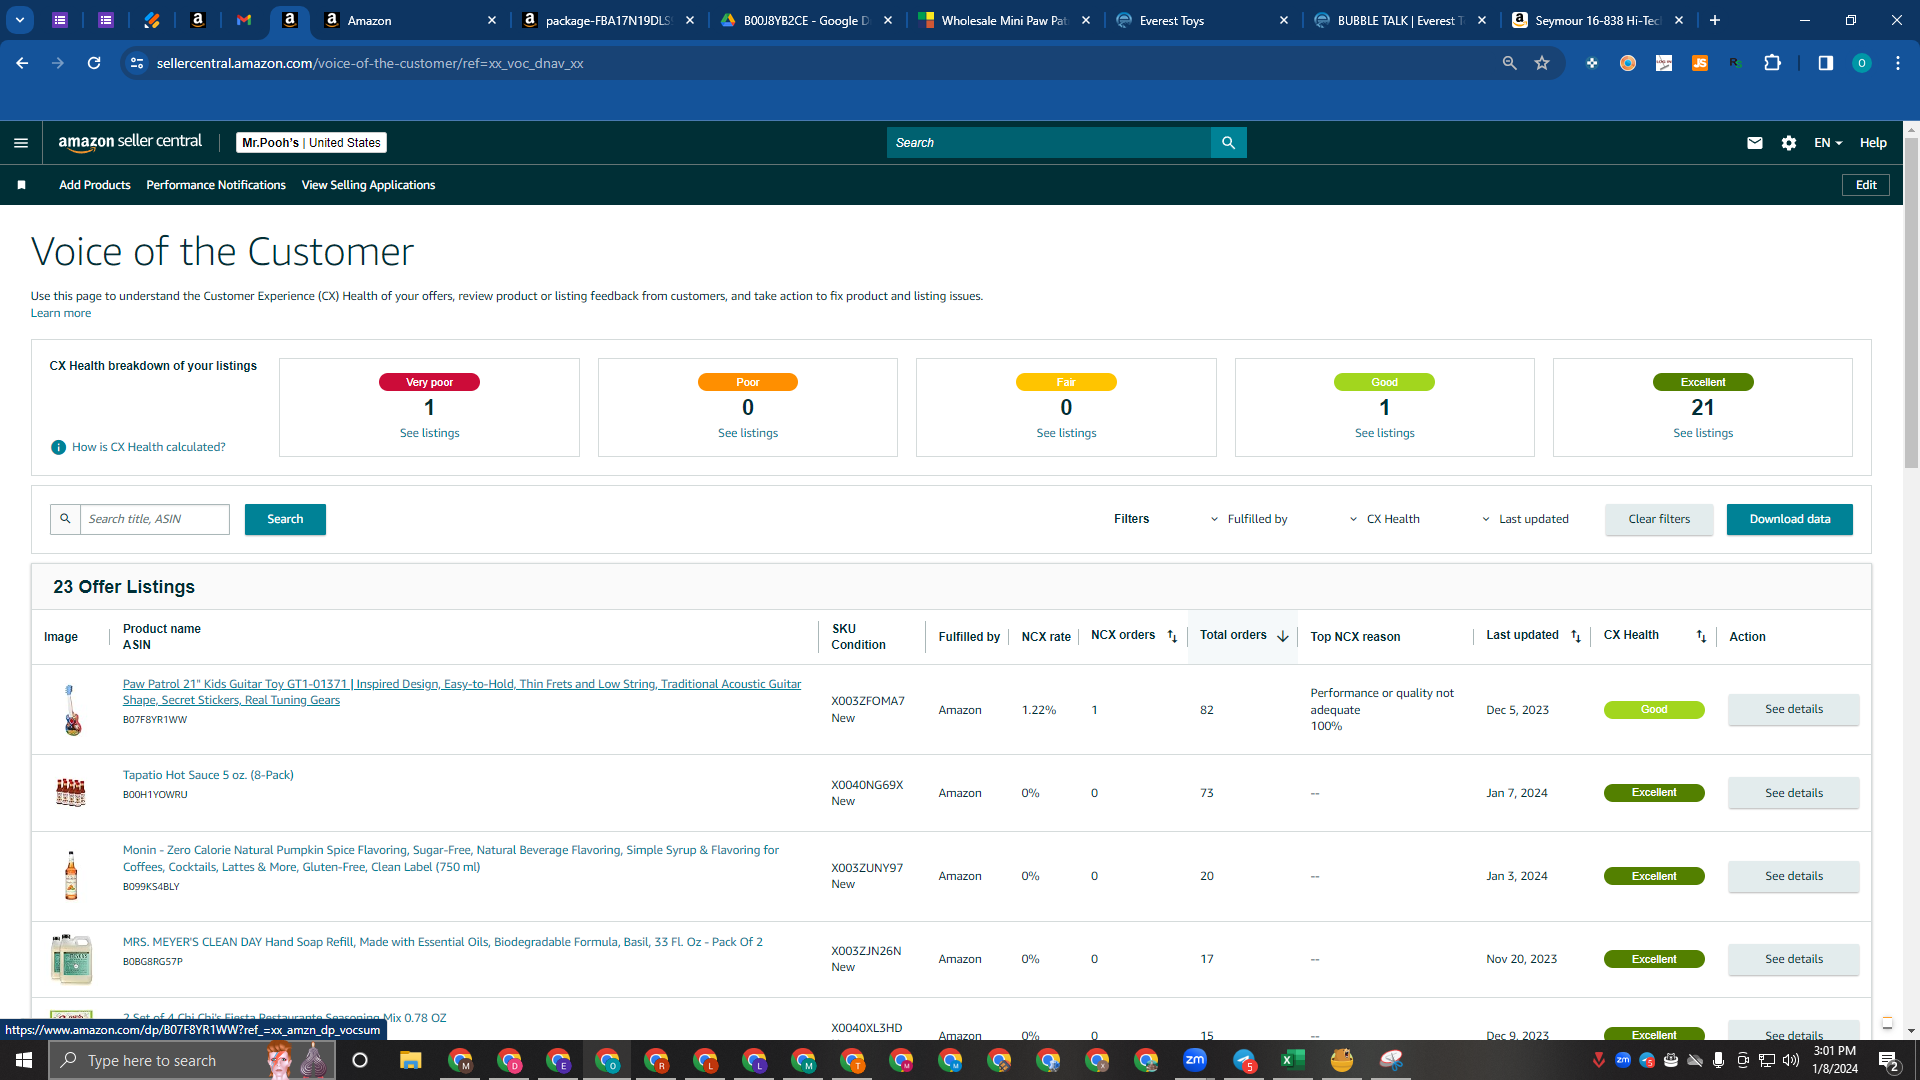The height and width of the screenshot is (1080, 1920).
Task: Expand the CX Health filter dropdown
Action: point(1385,519)
